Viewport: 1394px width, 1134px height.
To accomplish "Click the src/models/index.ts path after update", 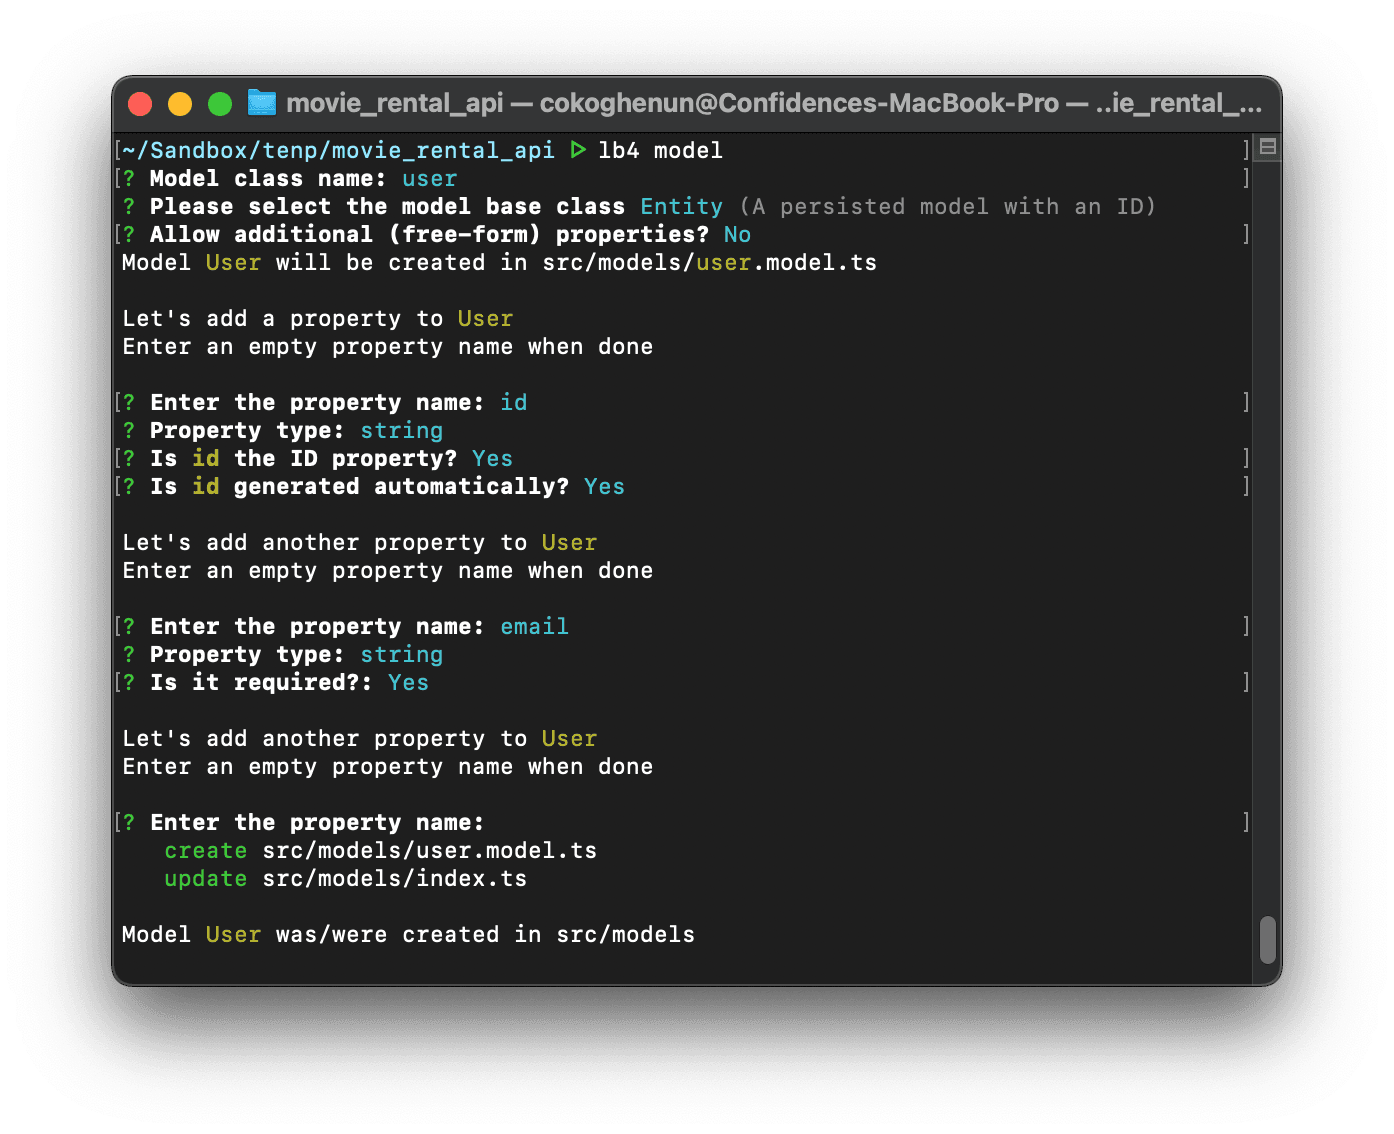I will coord(394,879).
